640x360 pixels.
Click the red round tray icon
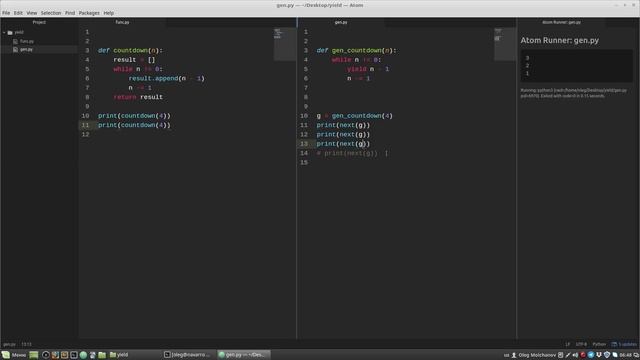click(x=583, y=355)
